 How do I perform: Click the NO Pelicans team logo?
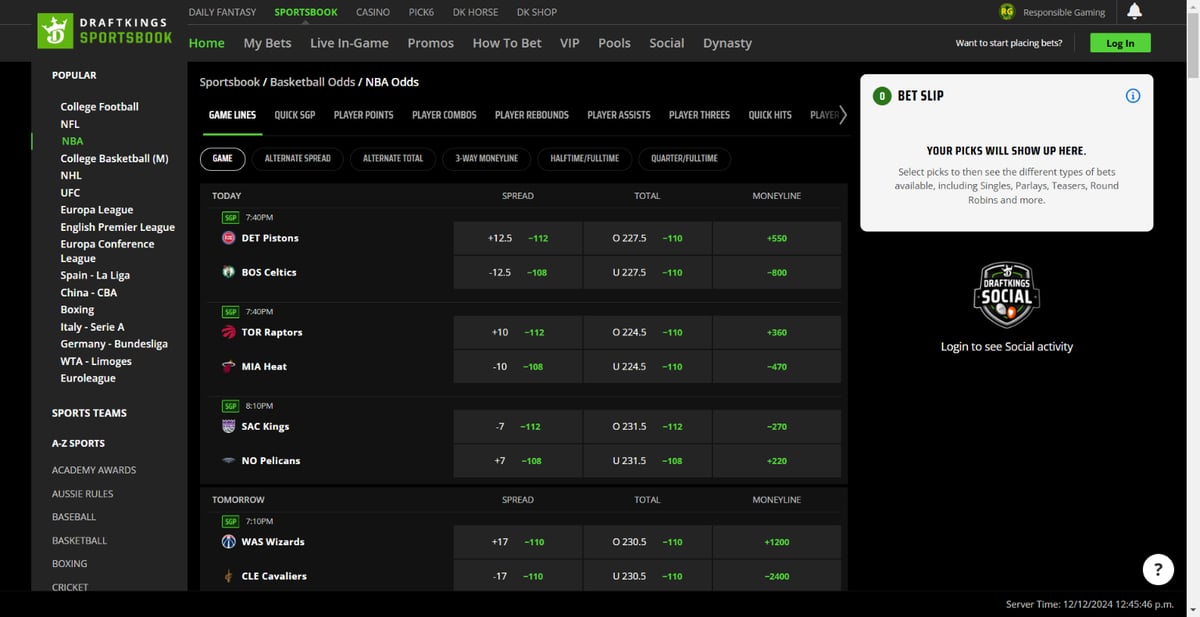pyautogui.click(x=229, y=461)
